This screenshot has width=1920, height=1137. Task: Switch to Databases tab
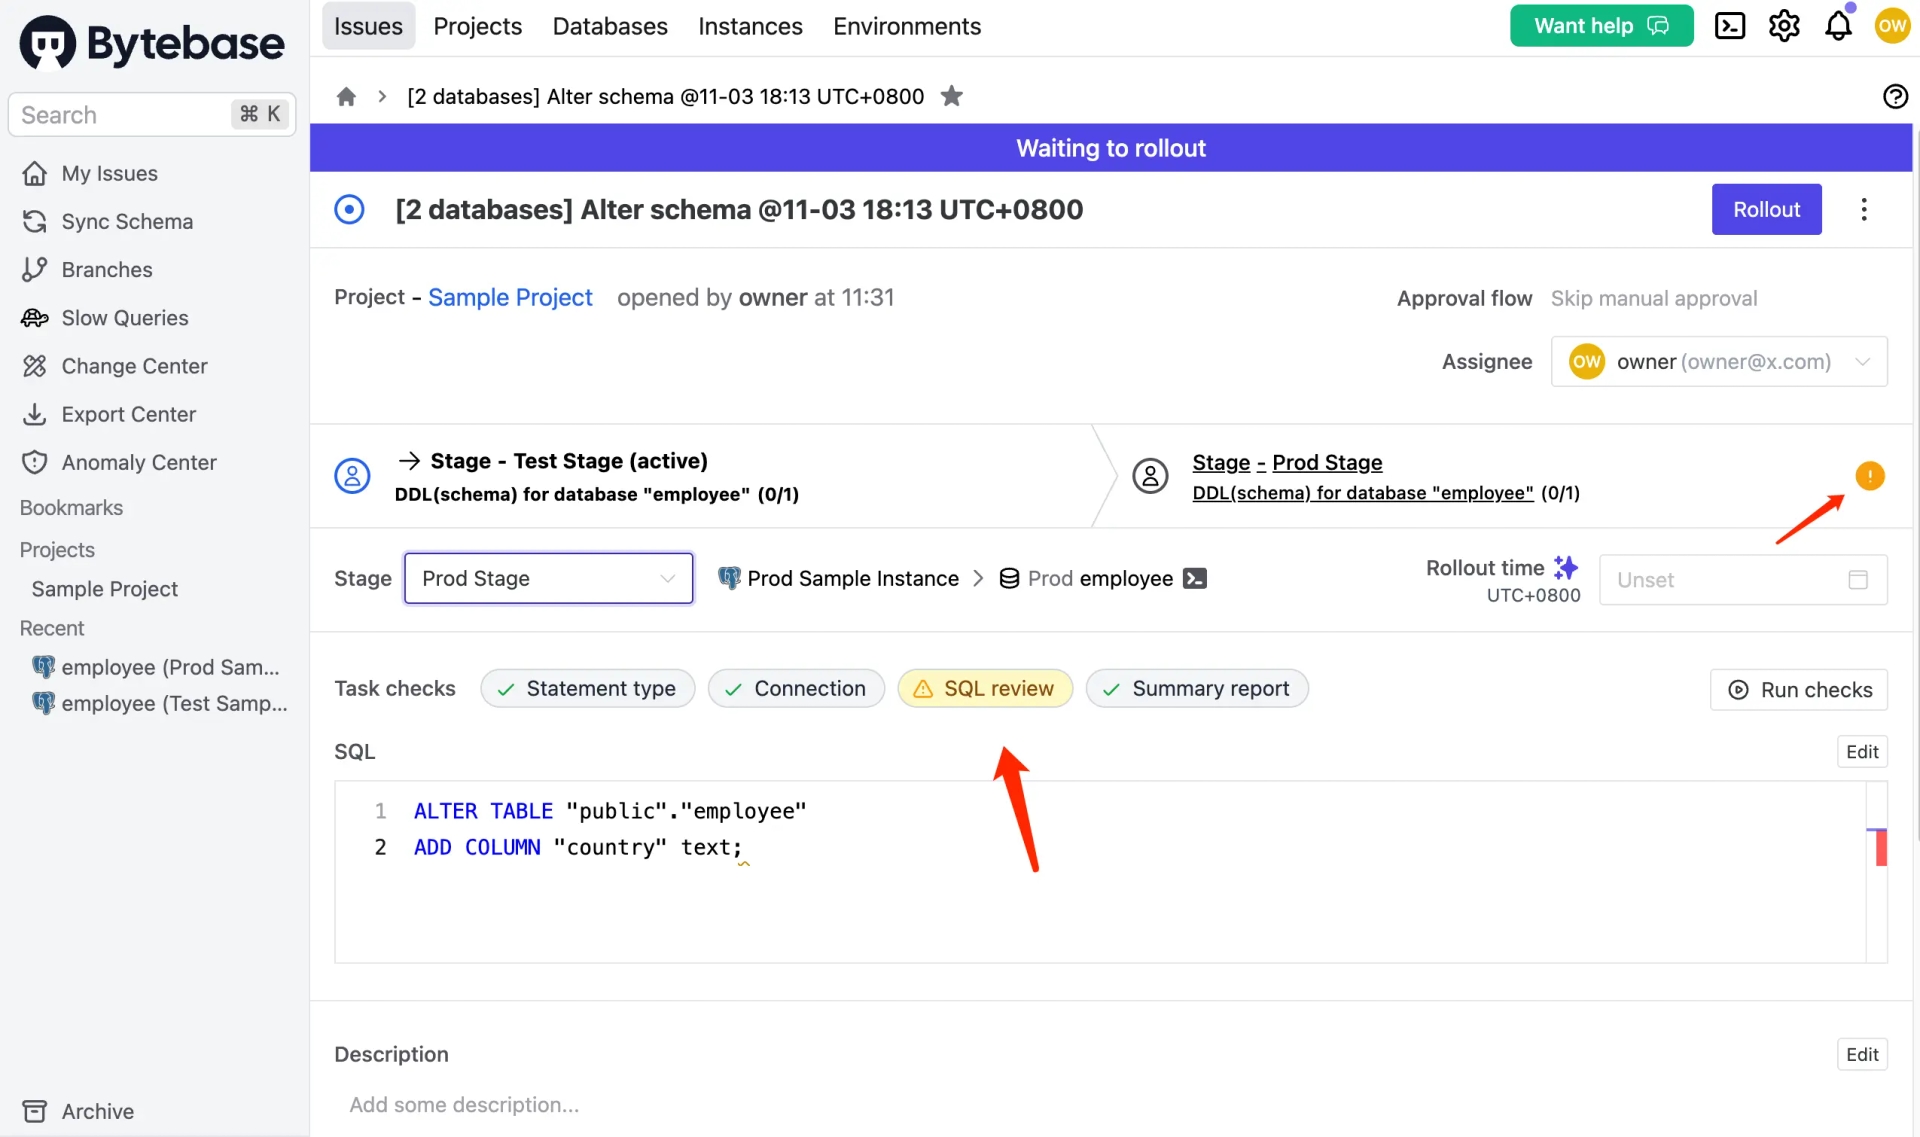pos(610,26)
